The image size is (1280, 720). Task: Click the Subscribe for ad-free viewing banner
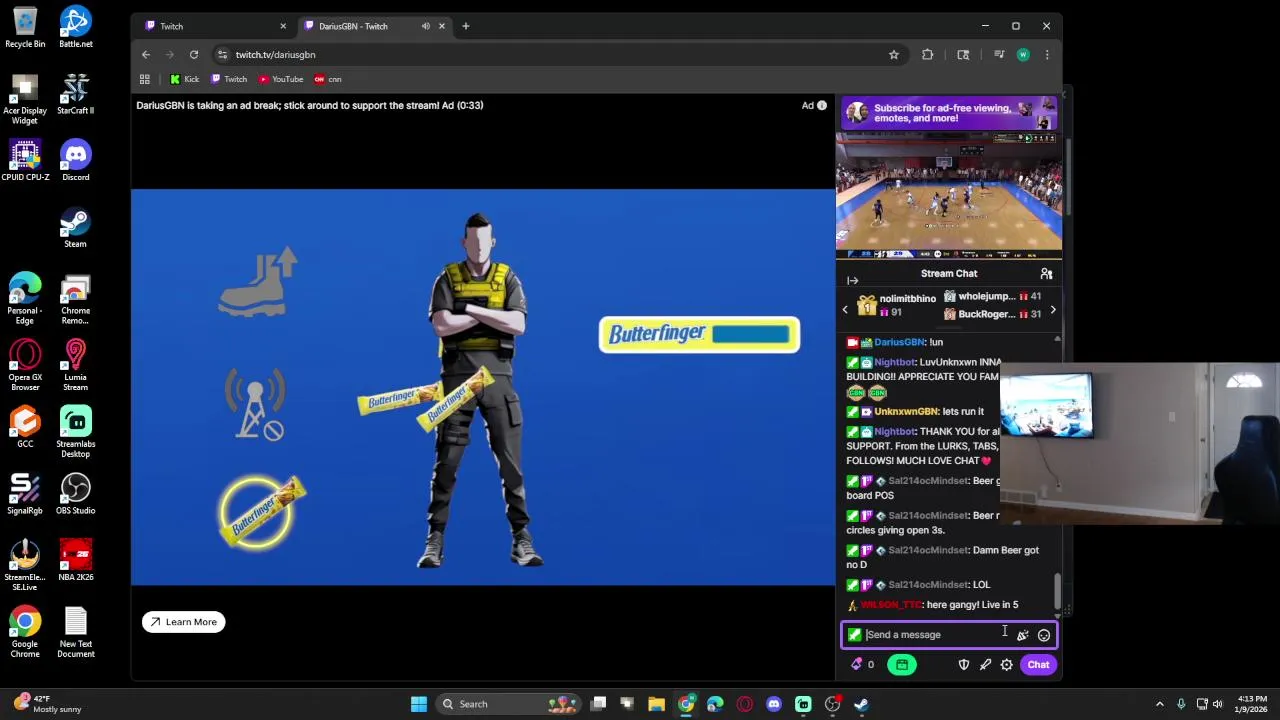948,113
